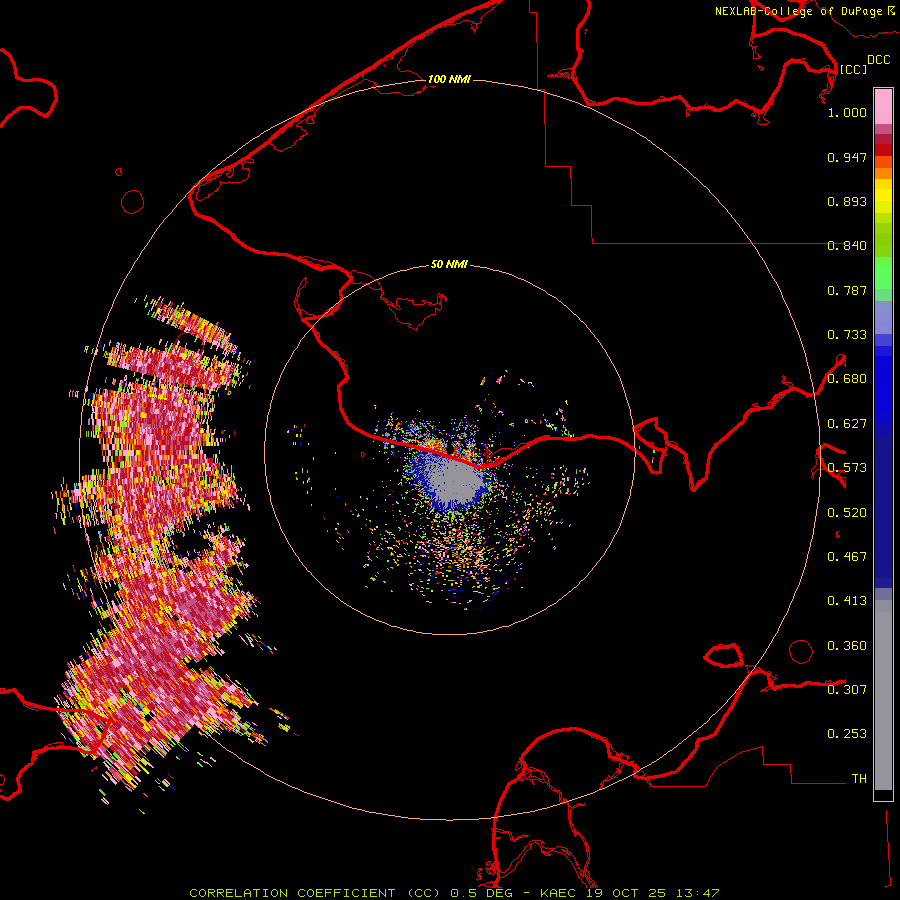
Task: Click the 0.520 scale value
Action: [847, 513]
